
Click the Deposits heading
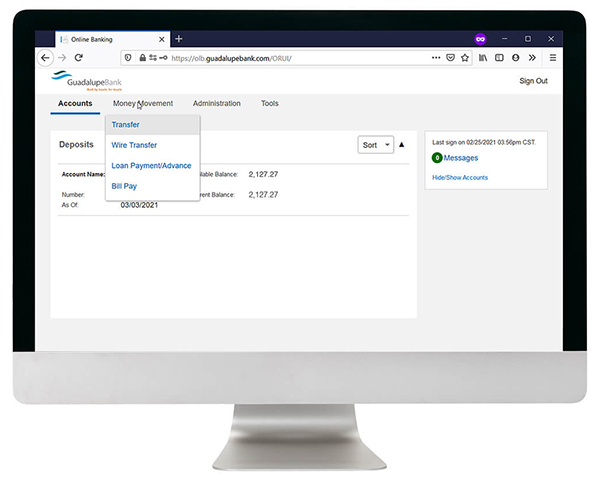tap(76, 144)
